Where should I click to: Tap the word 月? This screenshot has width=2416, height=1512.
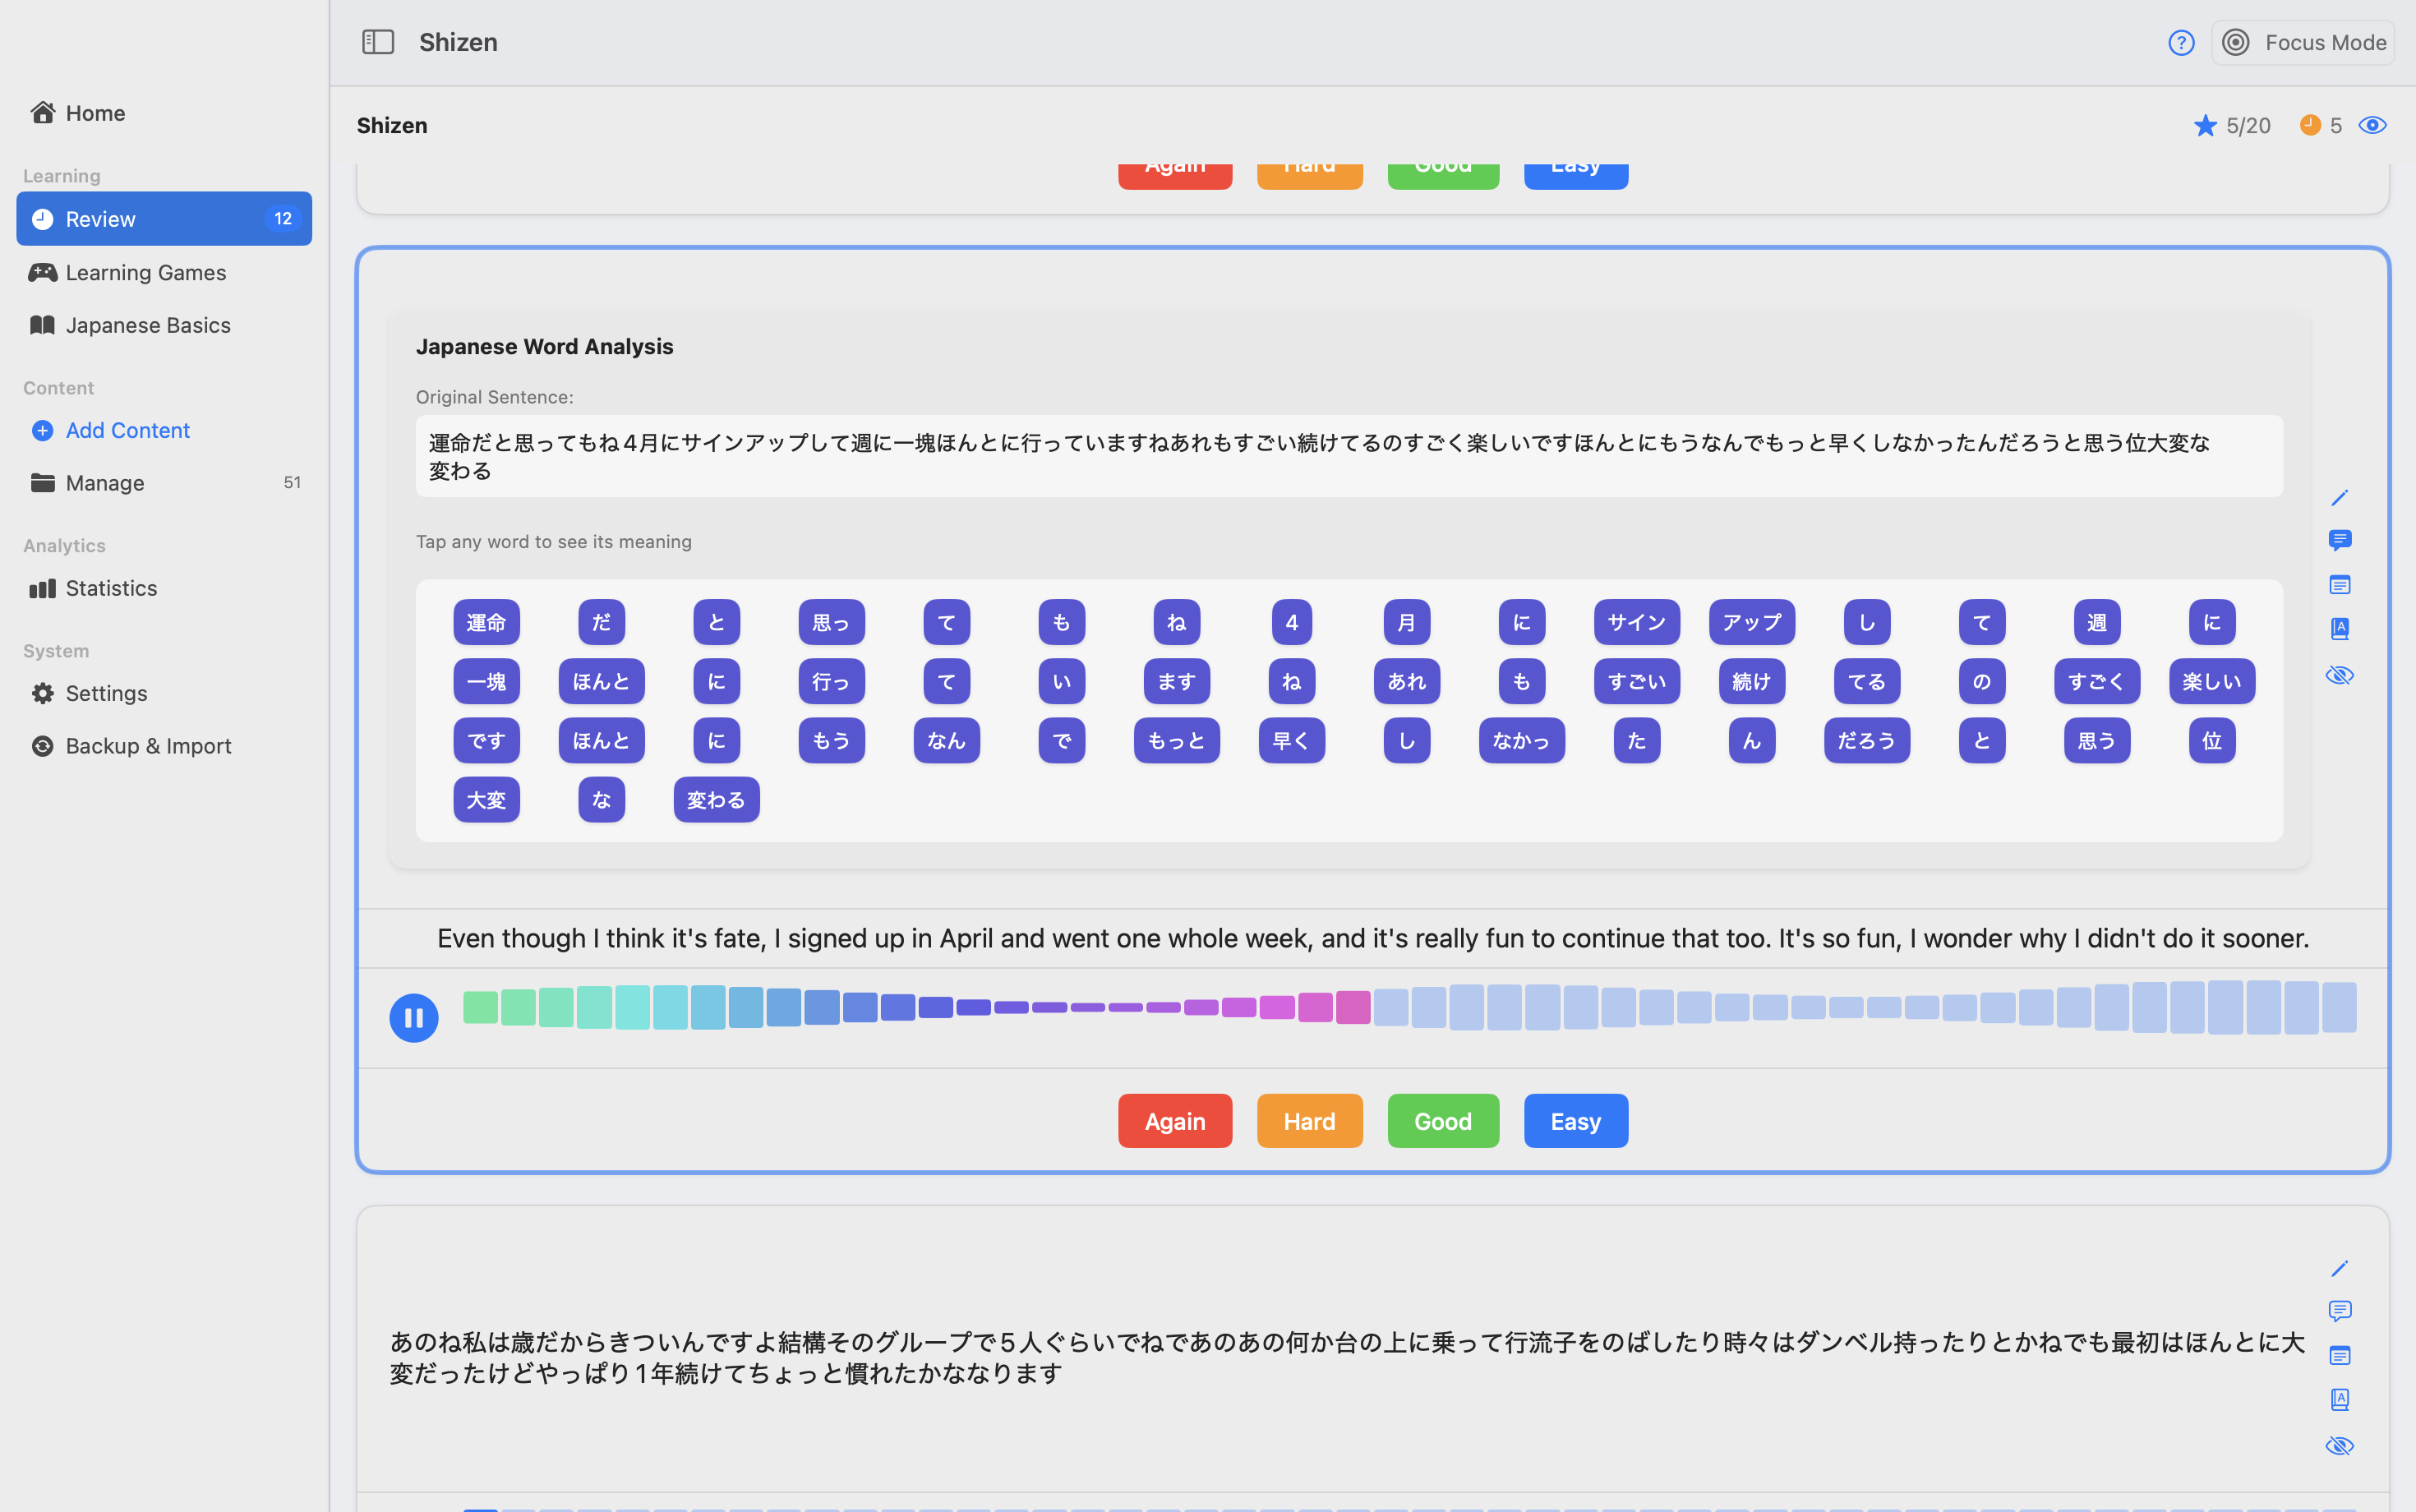pos(1407,622)
